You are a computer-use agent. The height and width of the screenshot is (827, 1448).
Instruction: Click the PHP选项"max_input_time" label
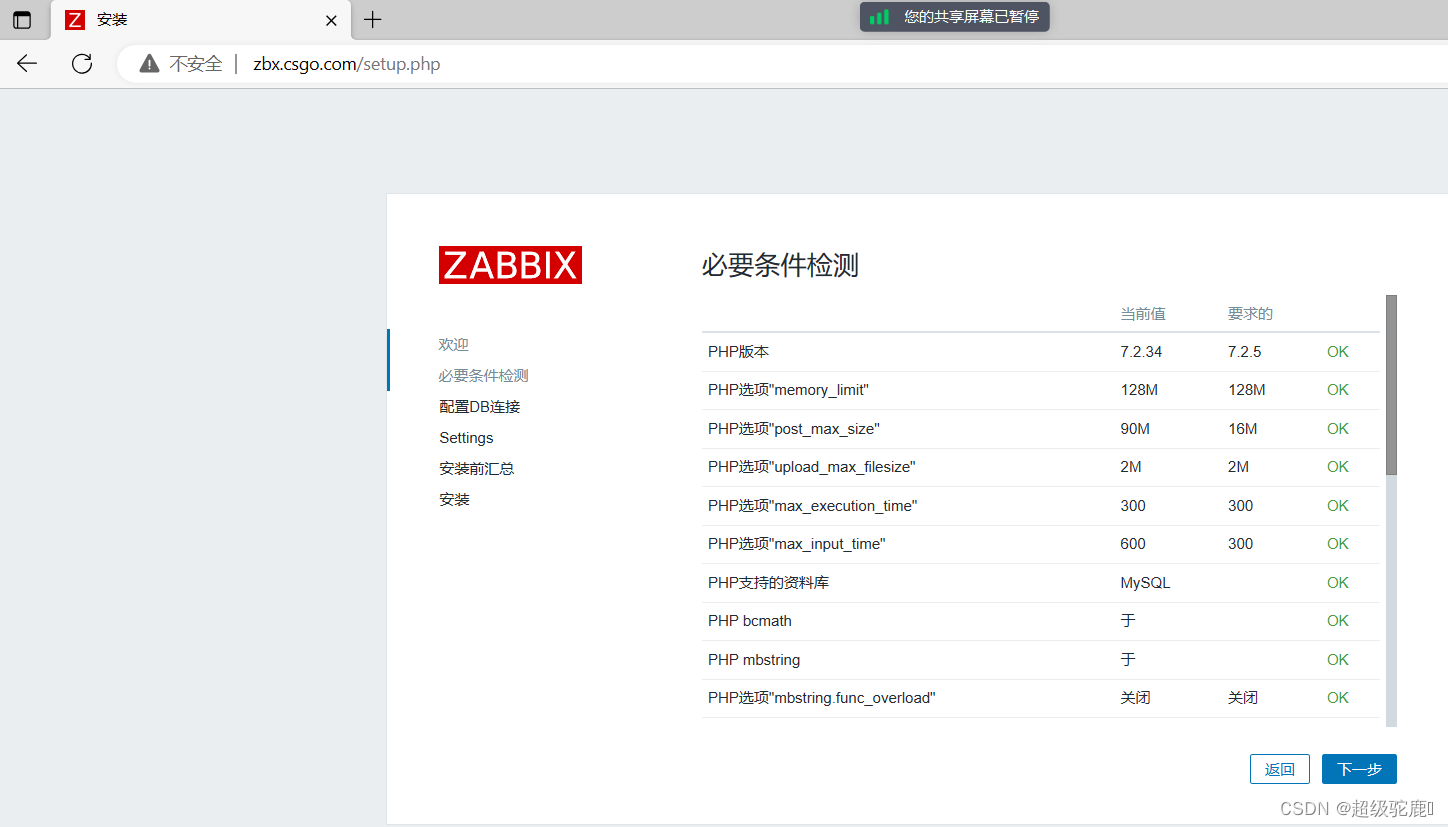[x=797, y=544]
